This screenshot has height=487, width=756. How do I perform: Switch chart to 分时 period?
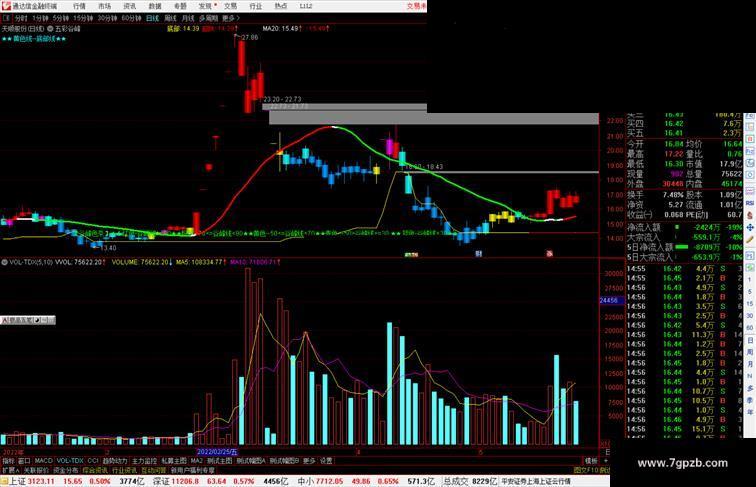[x=21, y=18]
